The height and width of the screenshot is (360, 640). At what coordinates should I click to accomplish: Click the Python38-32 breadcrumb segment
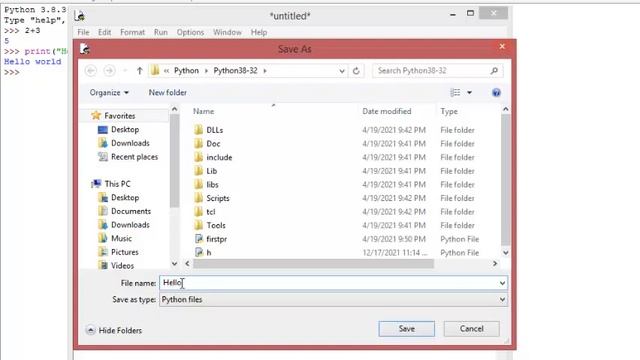236,71
